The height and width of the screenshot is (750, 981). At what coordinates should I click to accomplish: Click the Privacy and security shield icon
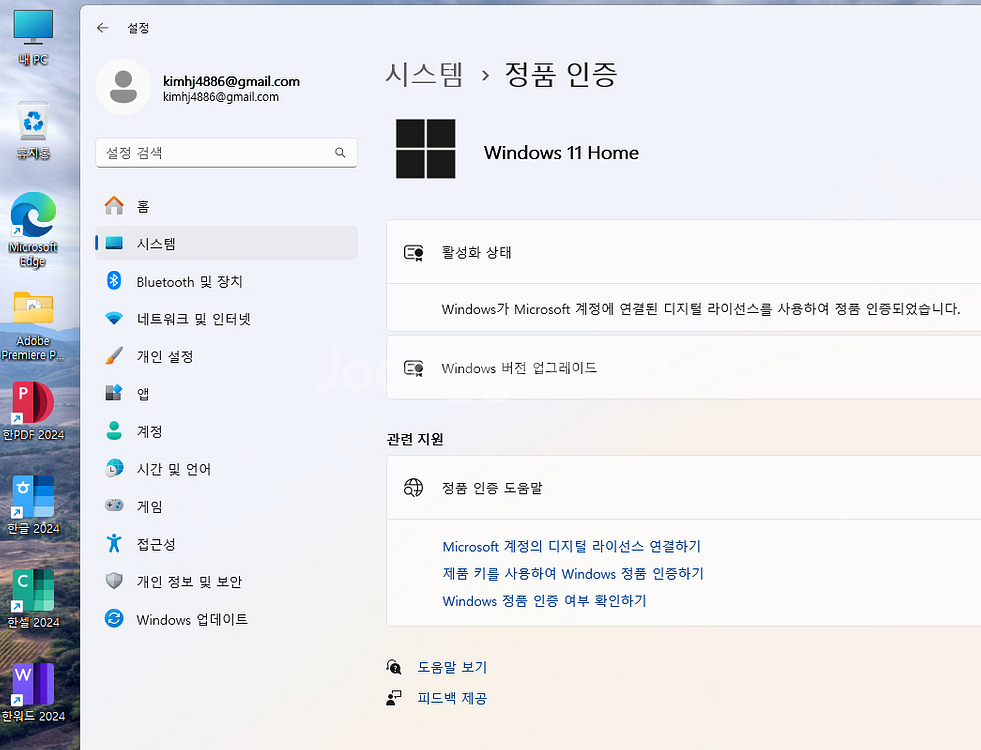click(x=114, y=581)
